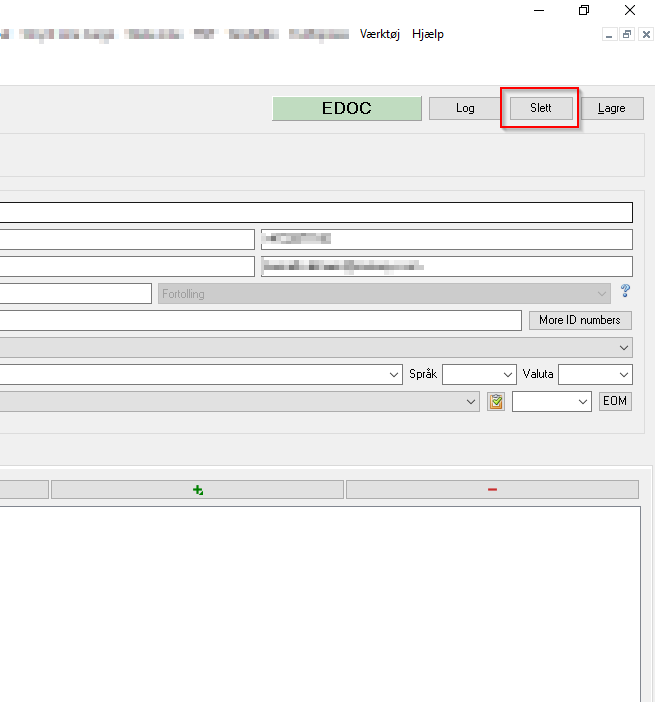Viewport: 655px width, 702px height.
Task: Minimize the inner document window
Action: tap(609, 34)
